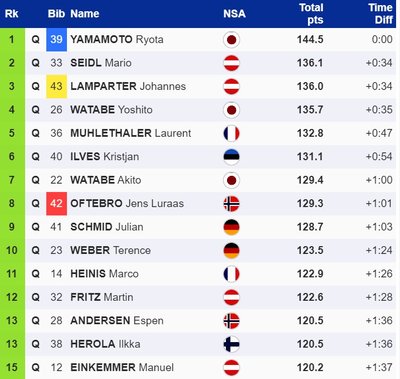Click Norway flag icon beside OFTEBRO Jens Luraas
Viewport: 400px width, 379px height.
click(x=231, y=204)
